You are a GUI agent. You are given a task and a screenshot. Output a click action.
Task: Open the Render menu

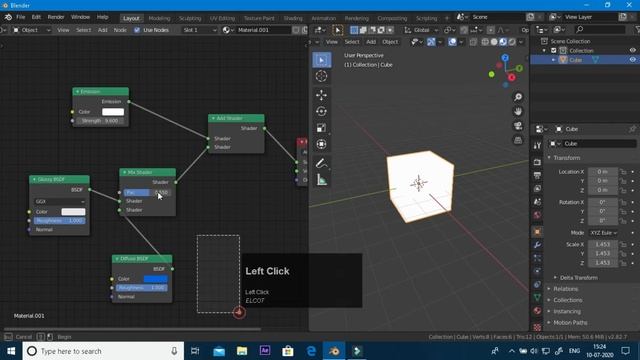click(56, 17)
